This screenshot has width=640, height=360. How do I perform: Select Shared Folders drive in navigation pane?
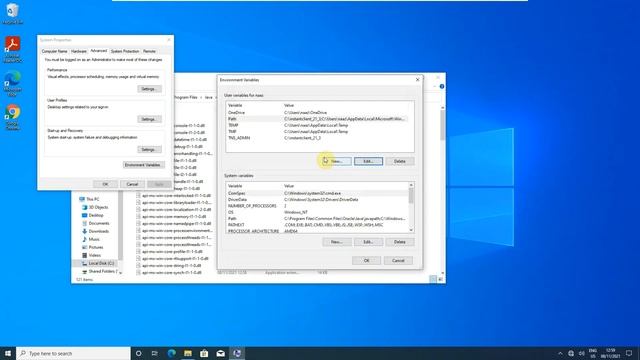(x=99, y=271)
